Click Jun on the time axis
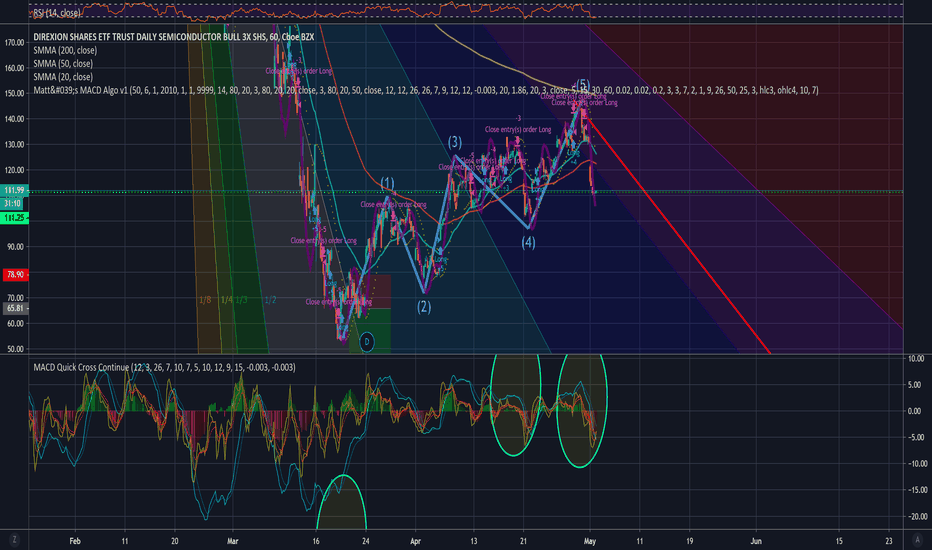932x550 pixels. pyautogui.click(x=756, y=541)
